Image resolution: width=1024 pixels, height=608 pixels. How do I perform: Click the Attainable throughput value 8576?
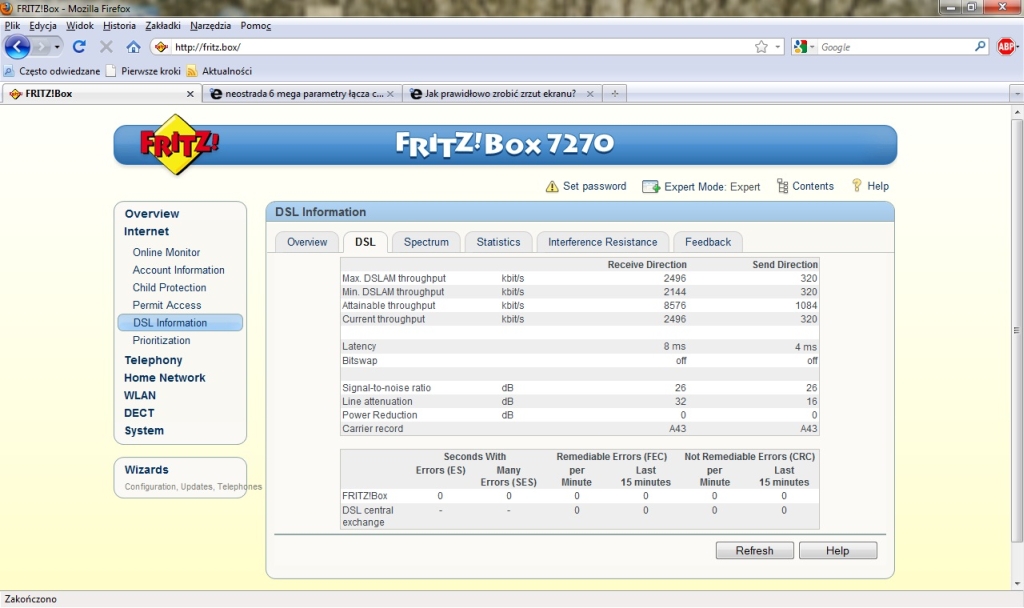pos(675,305)
